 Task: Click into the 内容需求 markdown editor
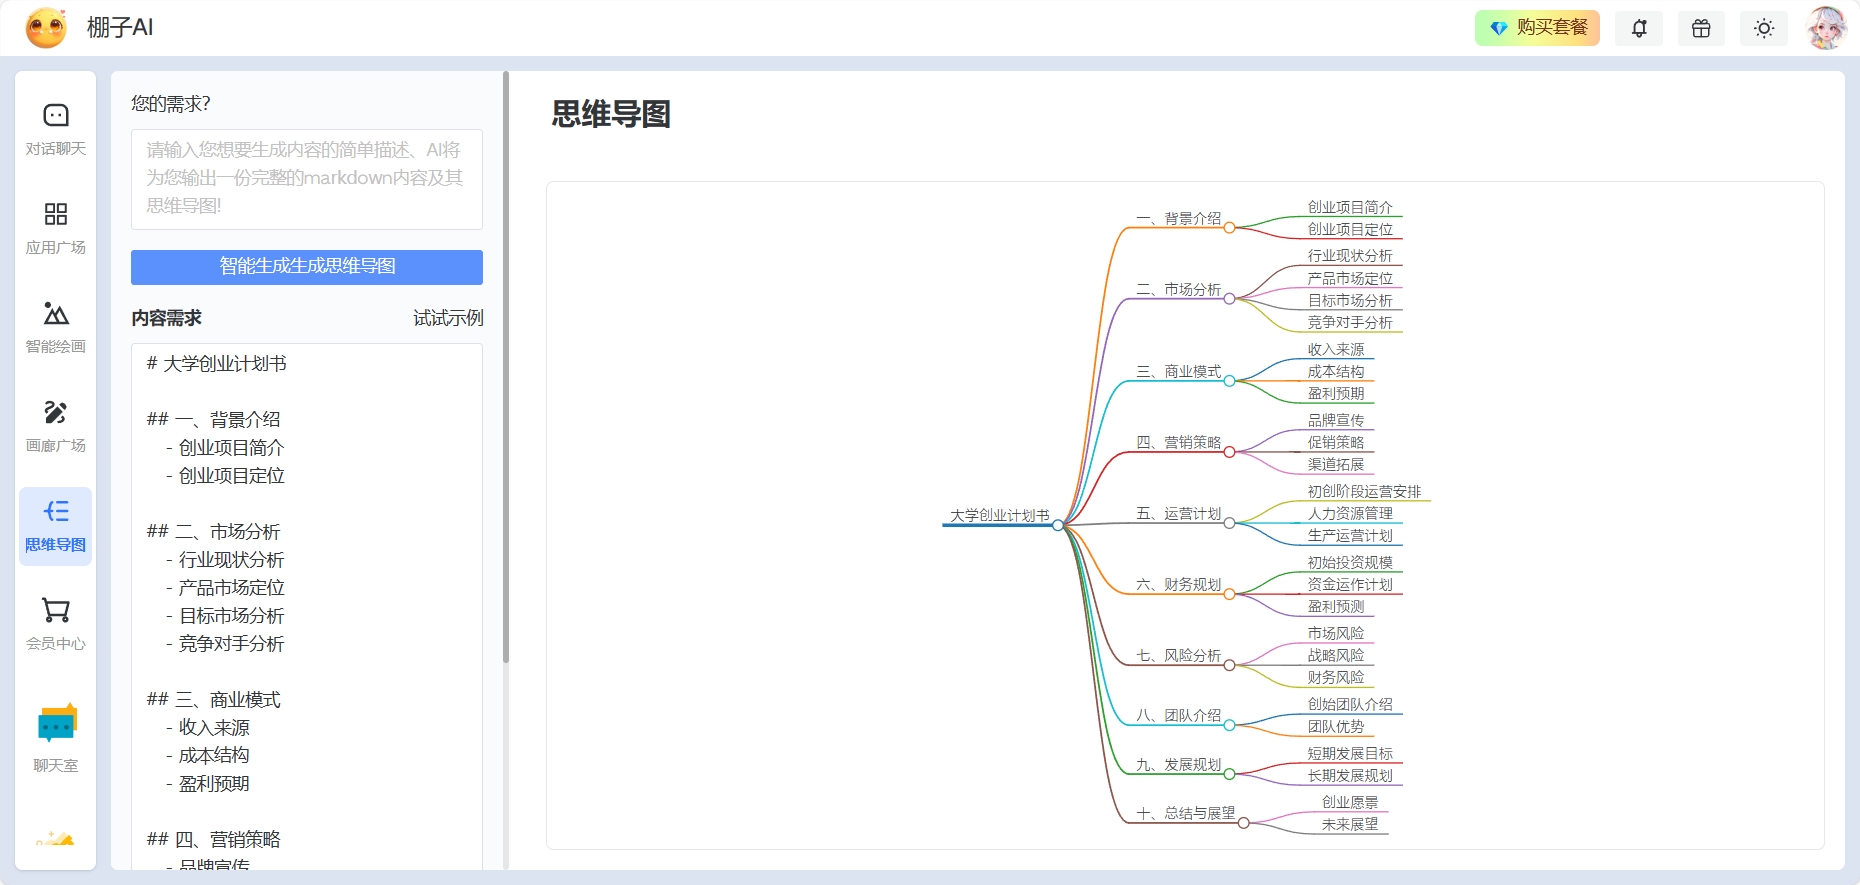pyautogui.click(x=307, y=606)
